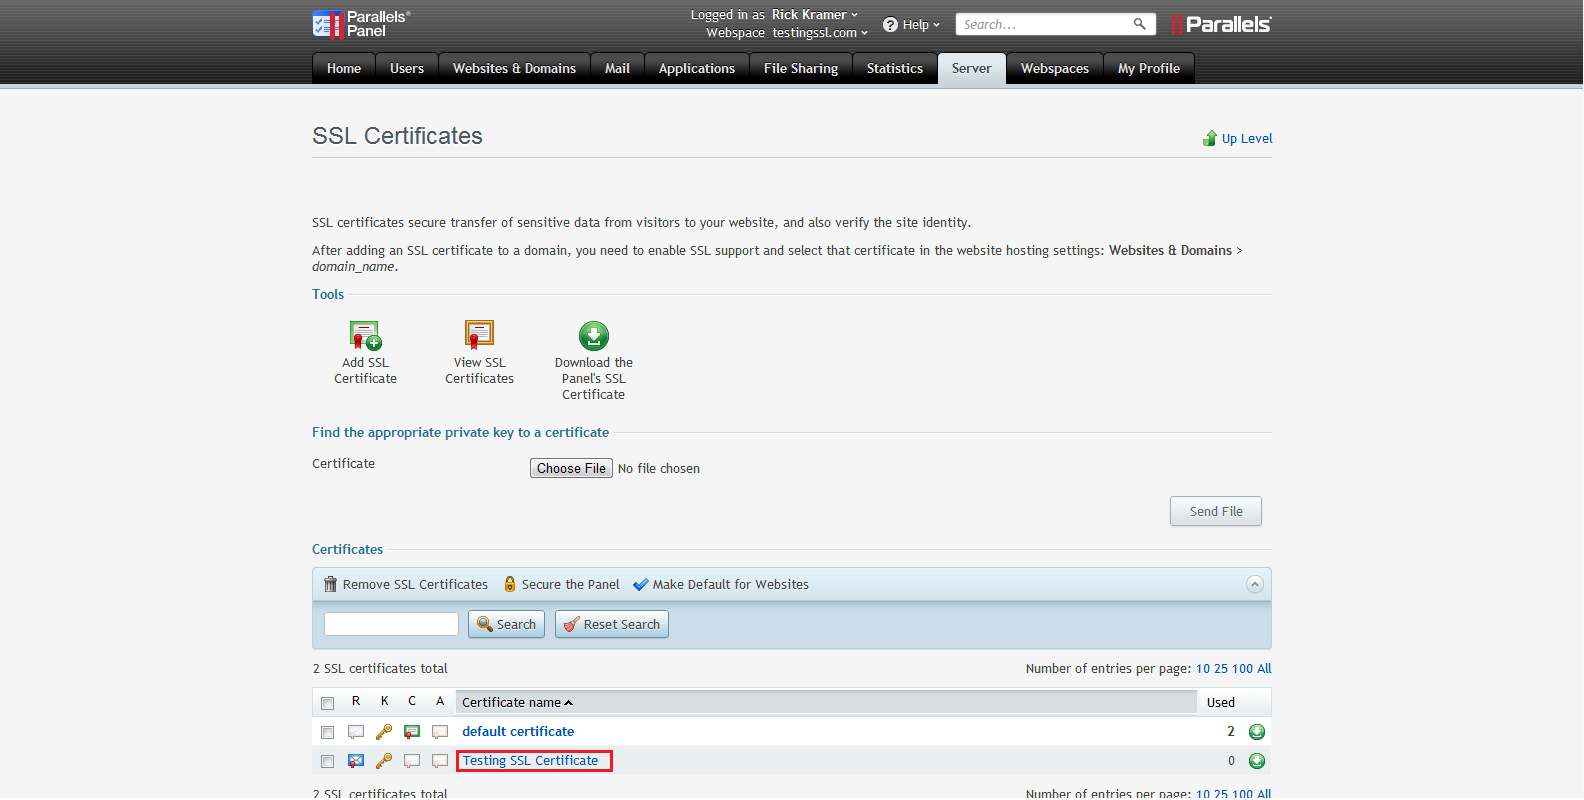Click the View SSL Certificates icon
The image size is (1584, 800).
point(479,335)
